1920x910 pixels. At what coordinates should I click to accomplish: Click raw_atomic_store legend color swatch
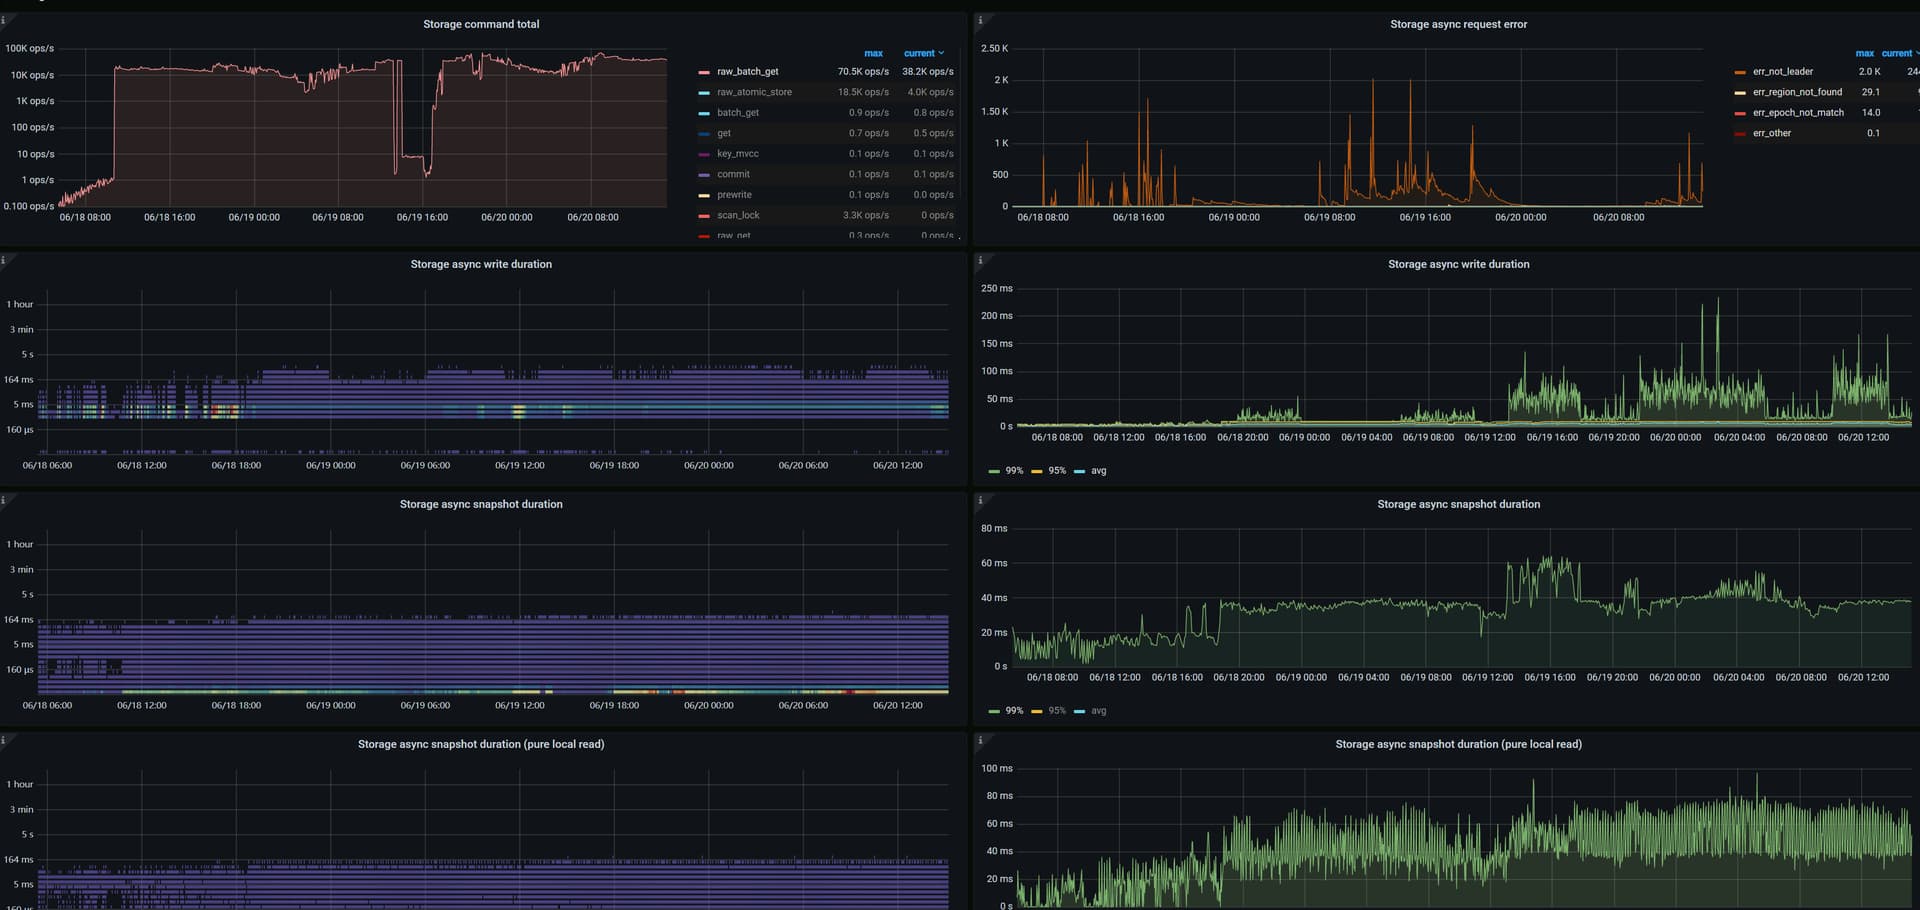click(x=704, y=93)
